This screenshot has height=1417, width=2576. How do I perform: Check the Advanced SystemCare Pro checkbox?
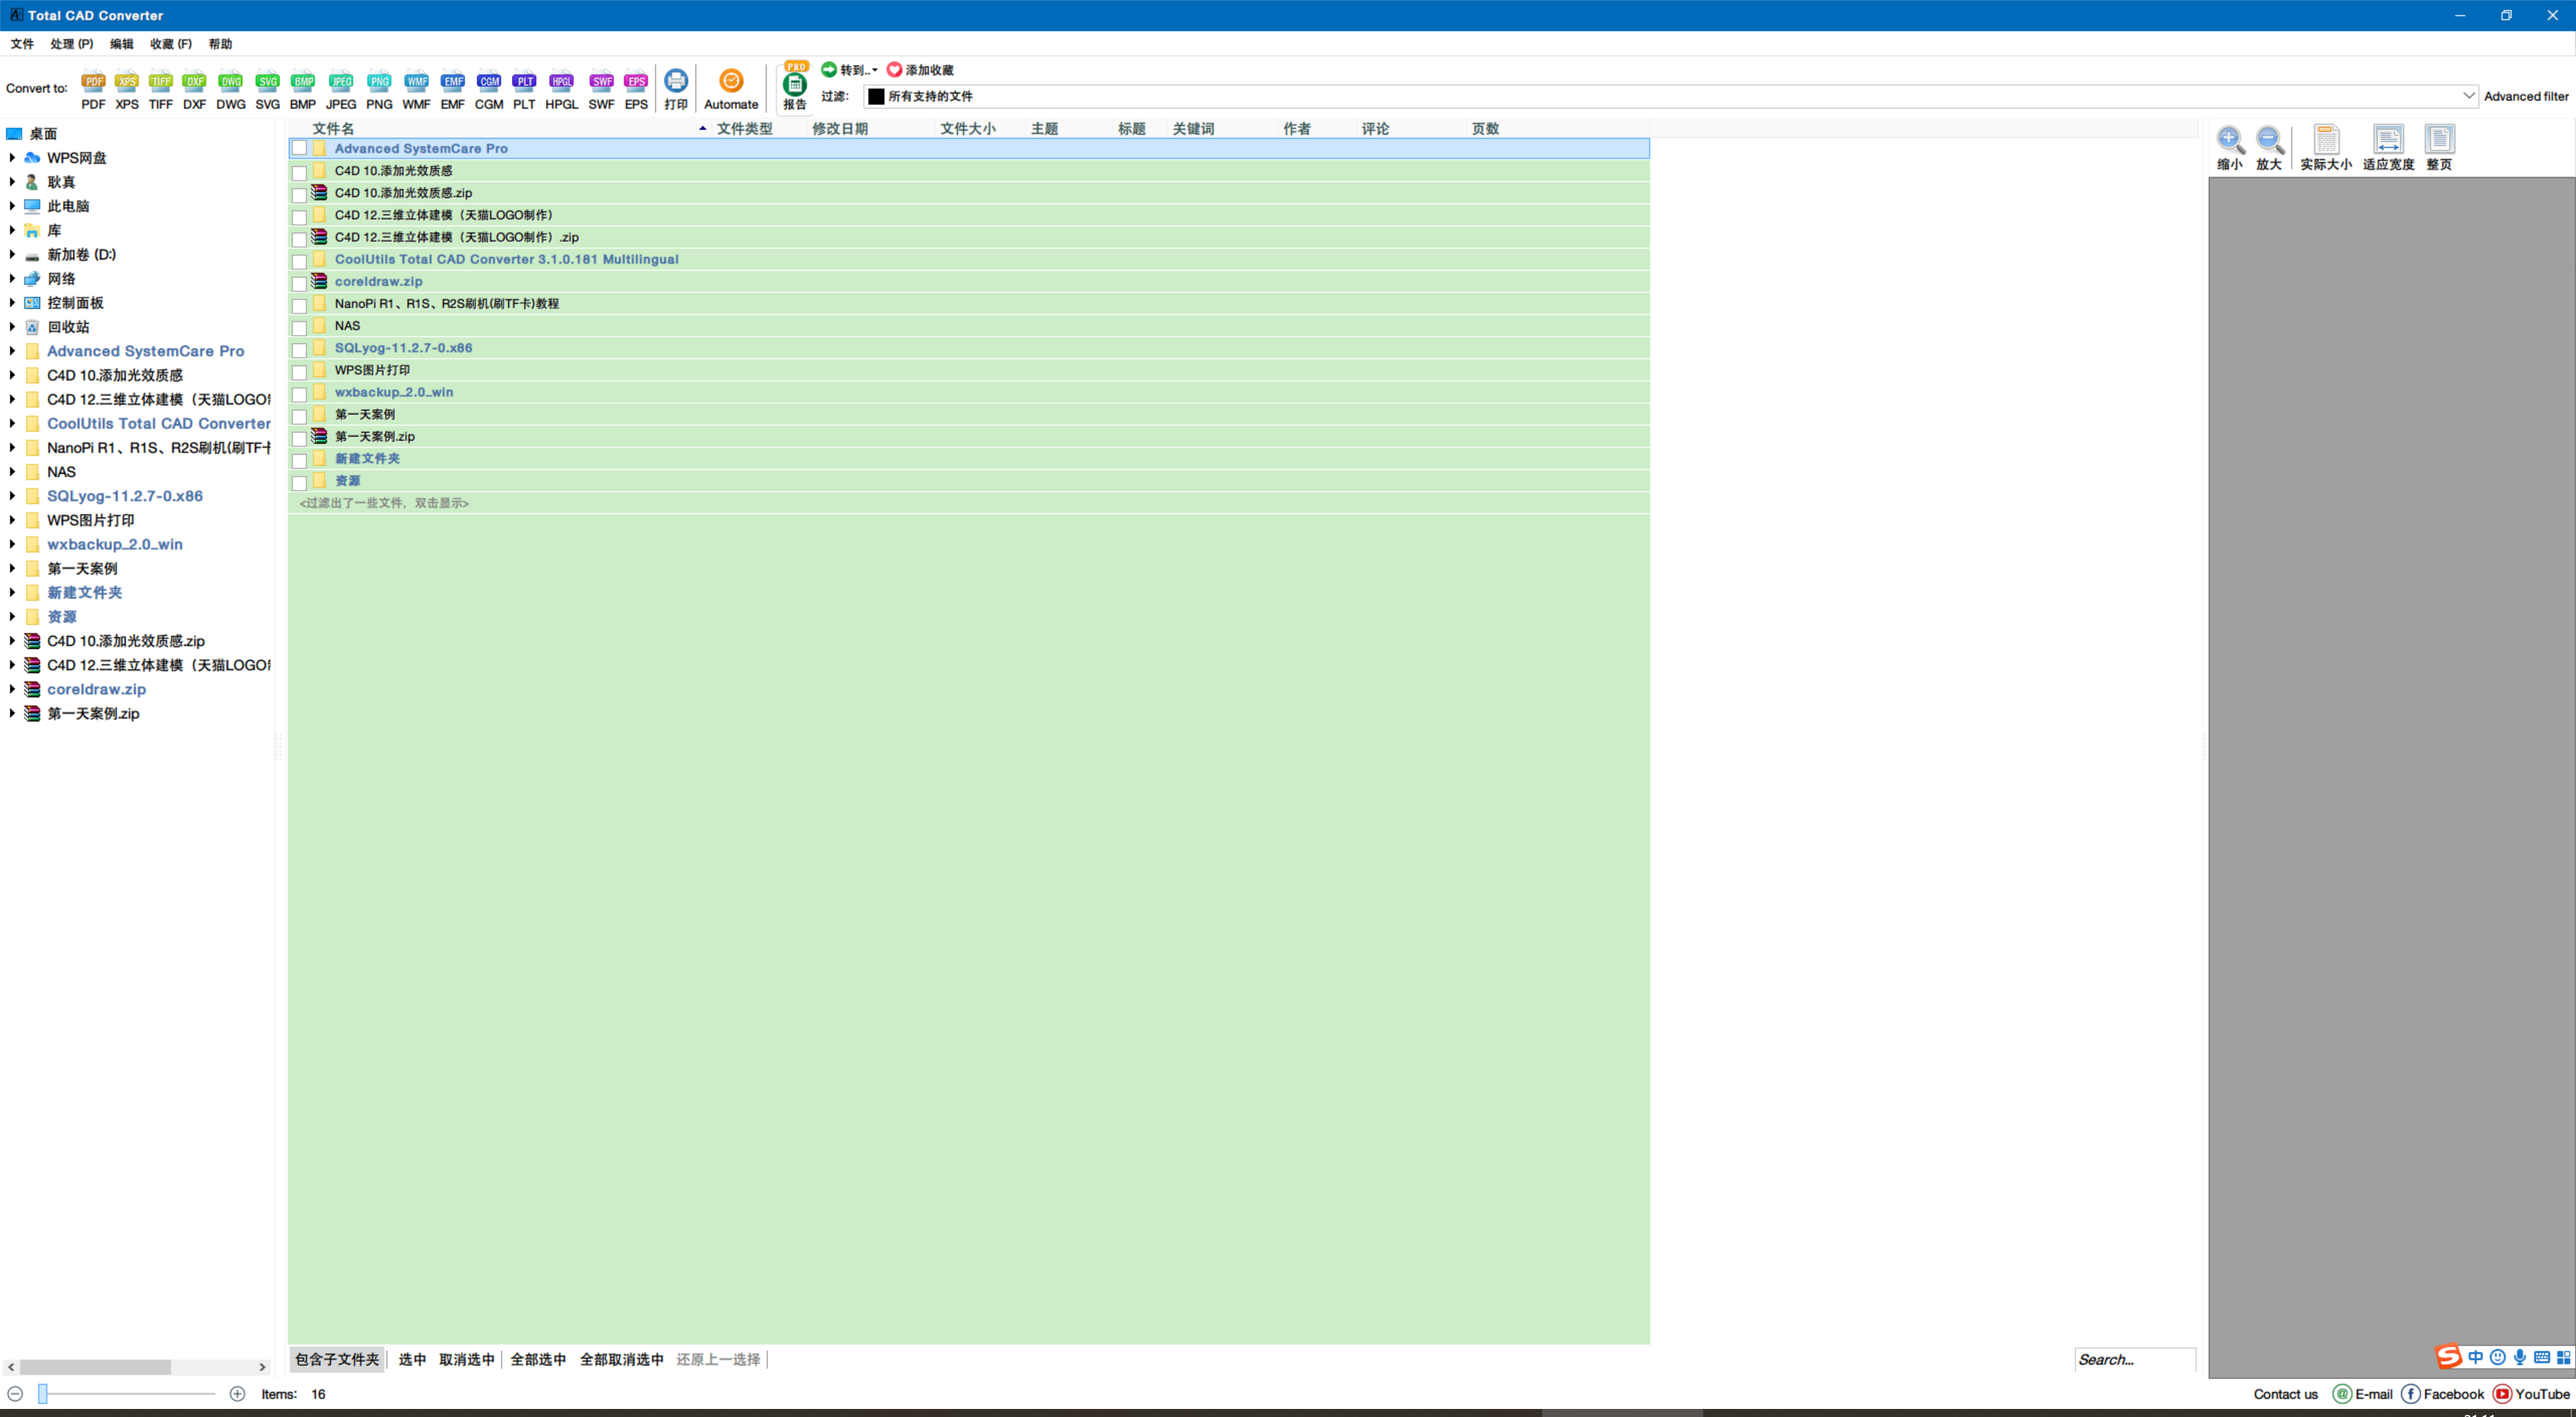[x=299, y=148]
